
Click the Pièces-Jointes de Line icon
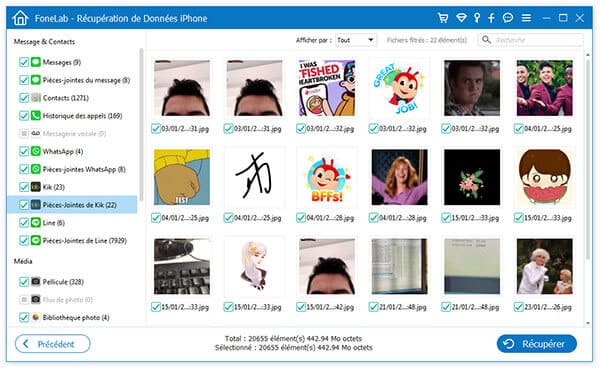coord(36,240)
